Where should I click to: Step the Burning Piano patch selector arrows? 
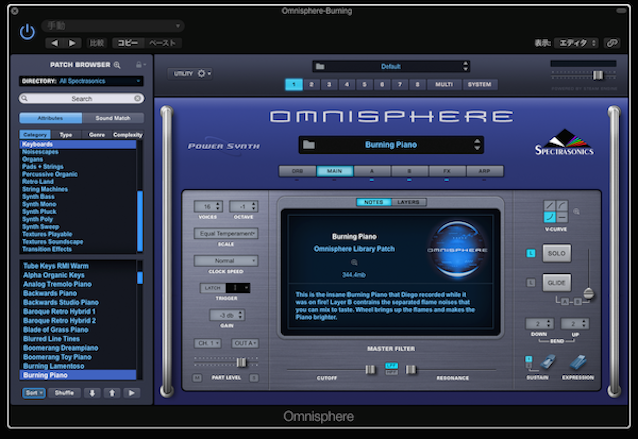[x=477, y=144]
